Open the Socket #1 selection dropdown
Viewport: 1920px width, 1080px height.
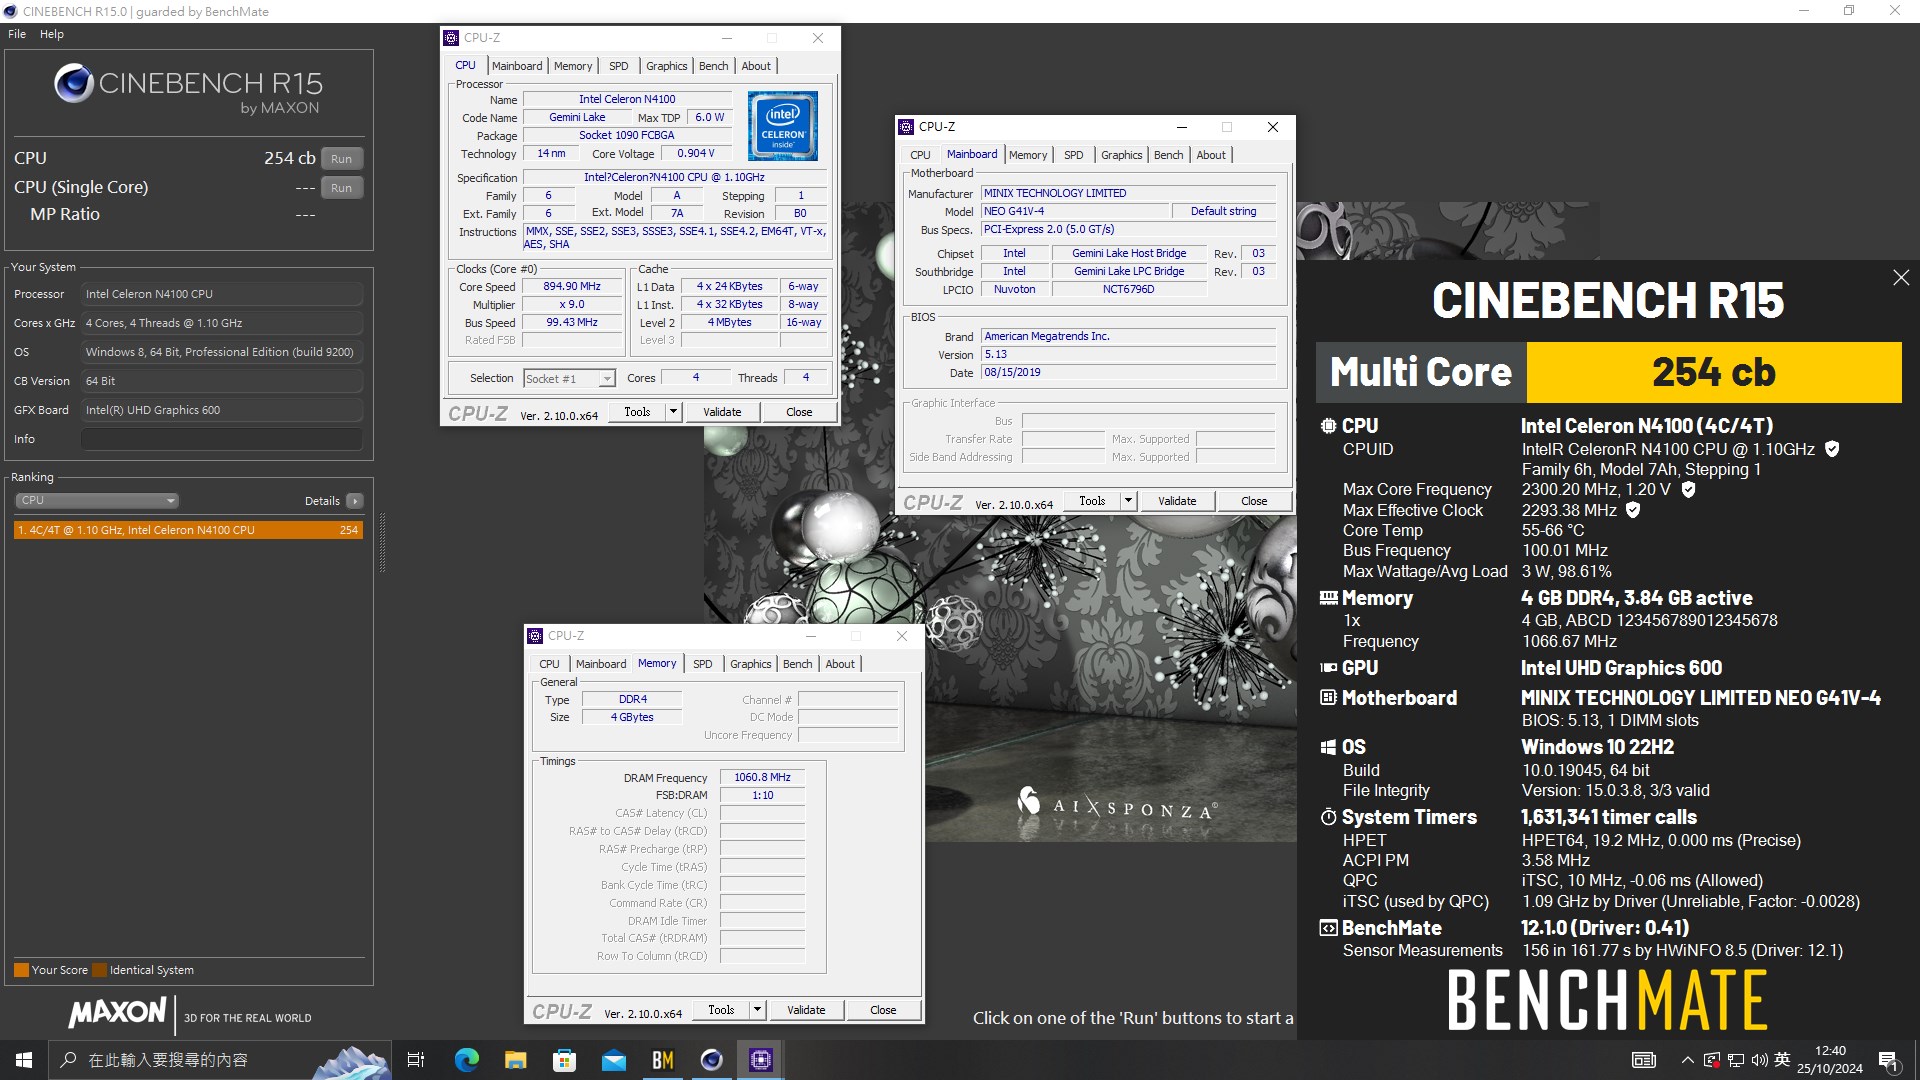pyautogui.click(x=569, y=379)
